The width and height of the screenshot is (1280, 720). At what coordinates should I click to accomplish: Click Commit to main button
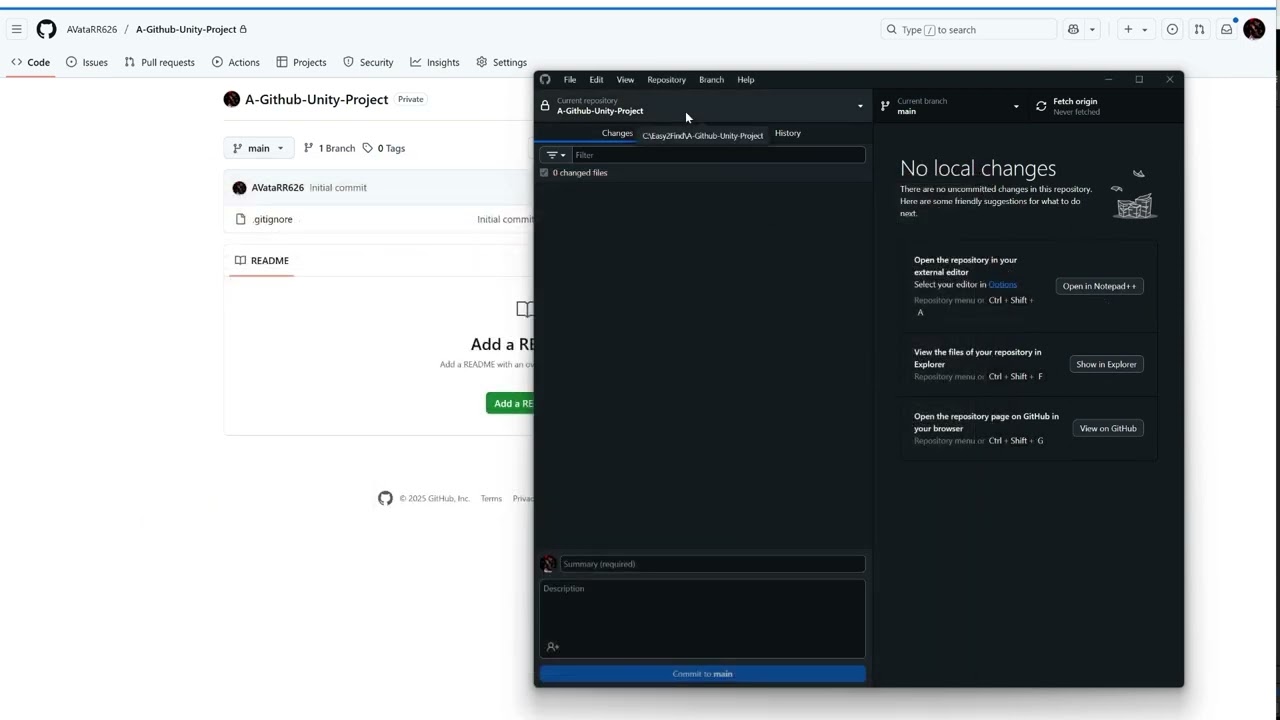[702, 674]
